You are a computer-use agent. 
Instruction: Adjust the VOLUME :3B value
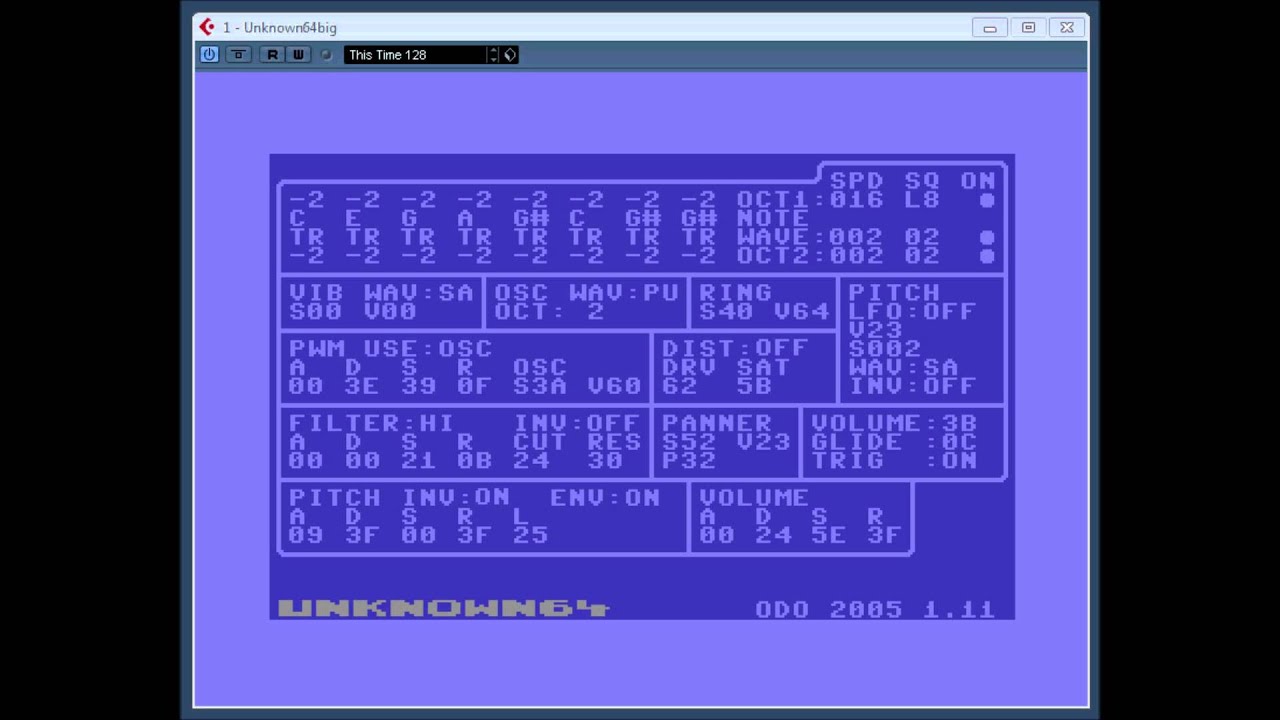click(x=894, y=424)
